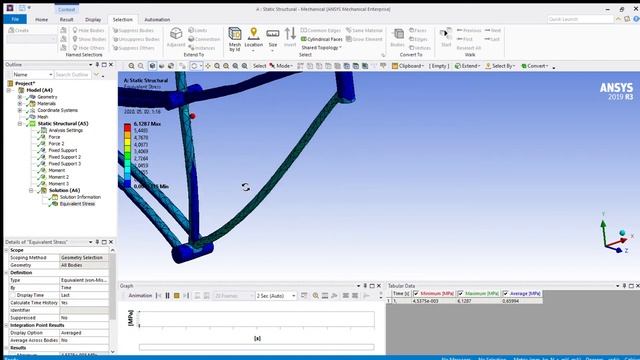This screenshot has width=640, height=360.
Task: Click the animation timeline bar under graph
Action: 256,347
